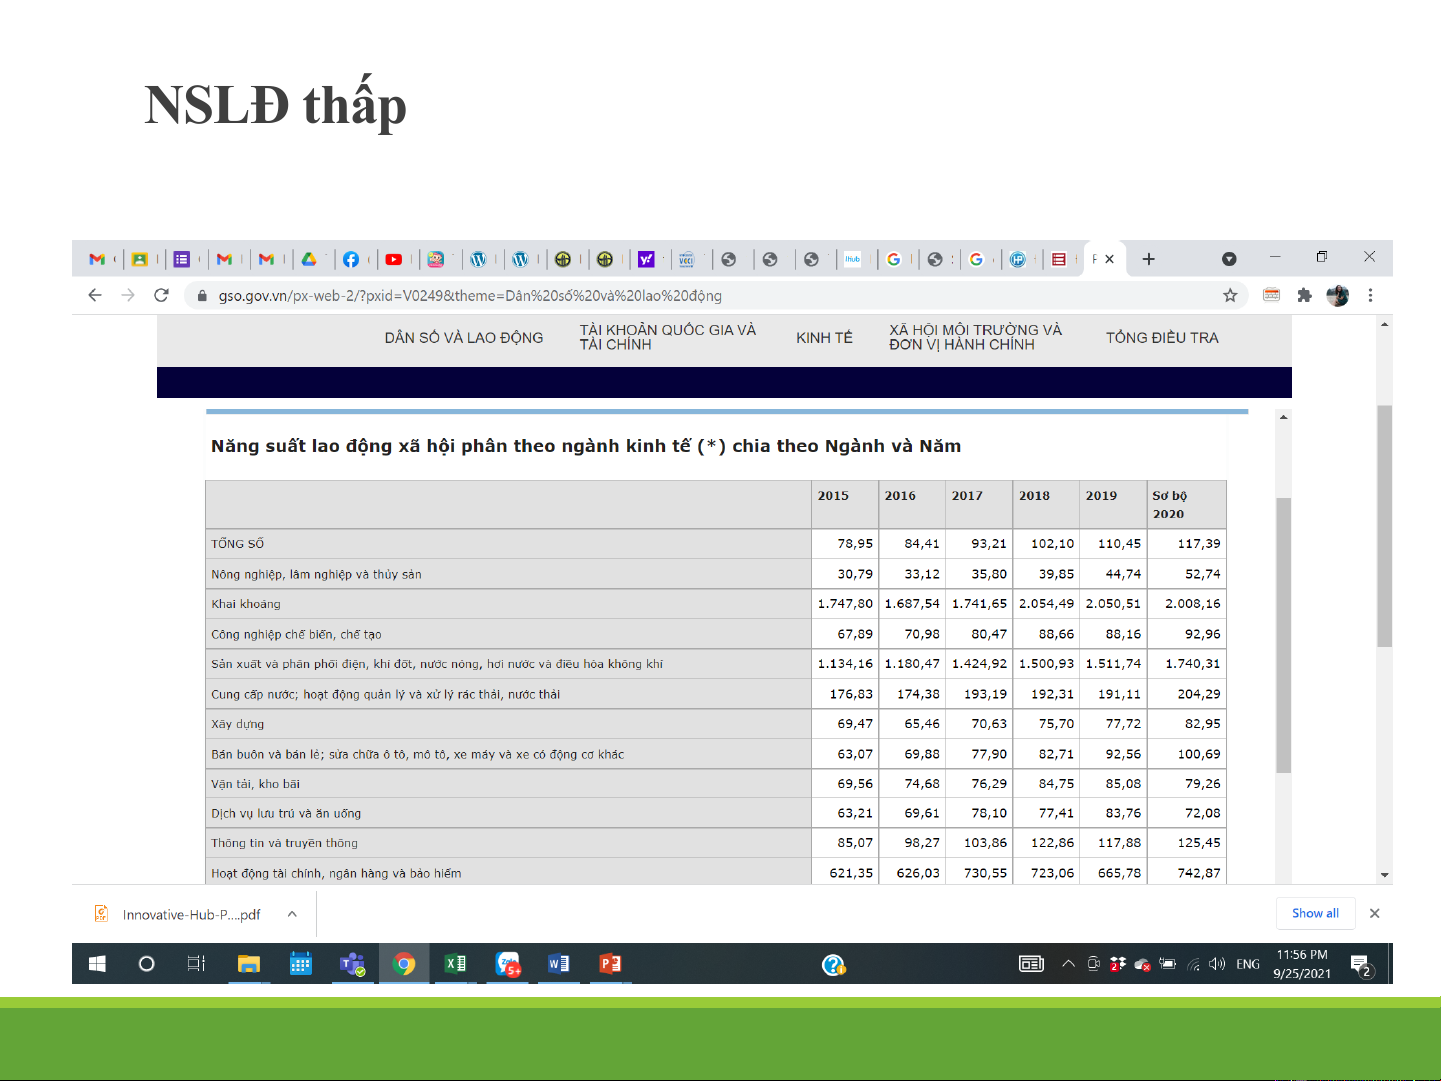Open PowerPoint from the taskbar
The height and width of the screenshot is (1081, 1441).
click(610, 964)
